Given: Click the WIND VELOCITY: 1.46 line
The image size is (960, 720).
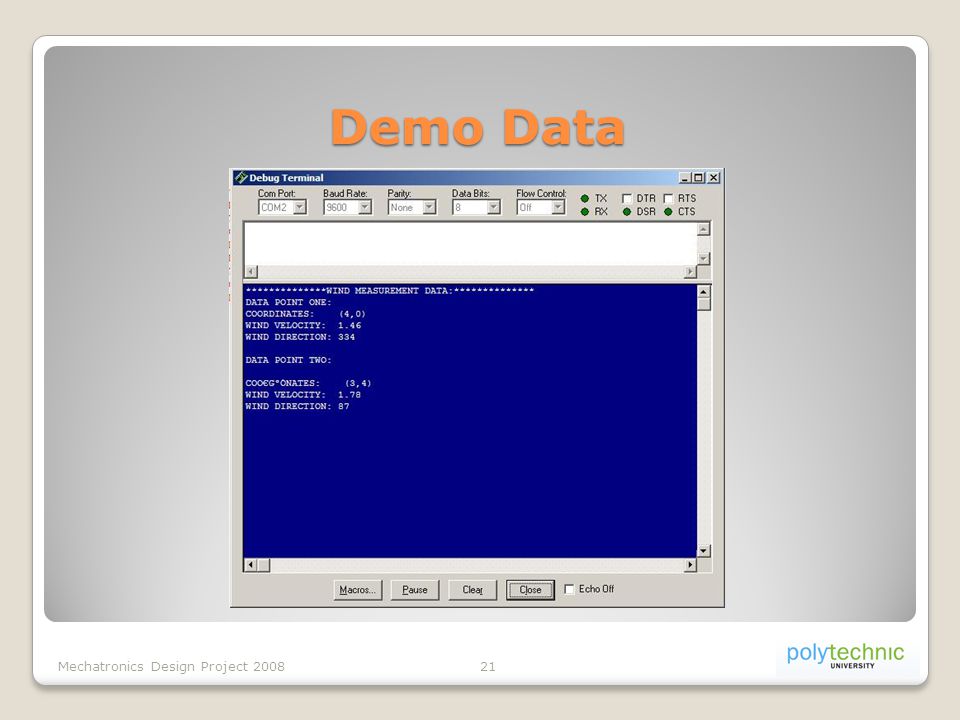Looking at the screenshot, I should tap(304, 326).
